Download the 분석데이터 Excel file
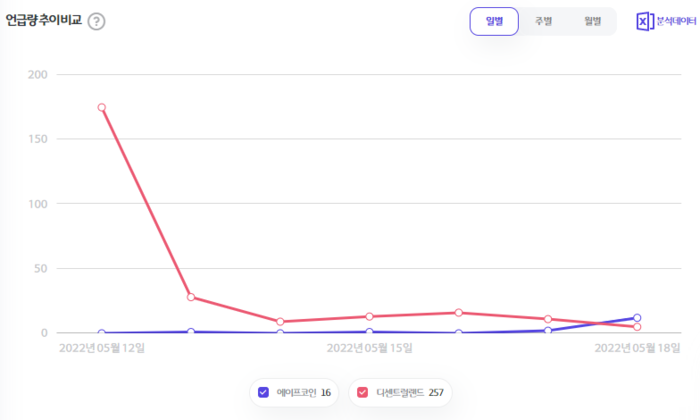The width and height of the screenshot is (700, 420). click(x=666, y=21)
